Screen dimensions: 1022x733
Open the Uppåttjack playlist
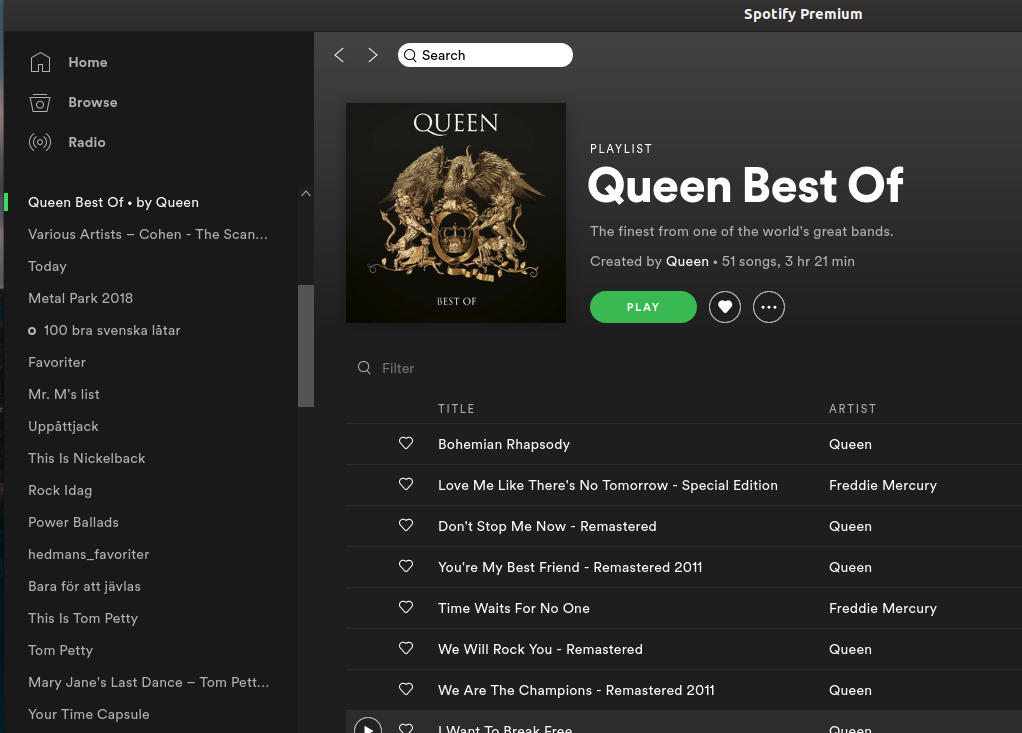(63, 426)
